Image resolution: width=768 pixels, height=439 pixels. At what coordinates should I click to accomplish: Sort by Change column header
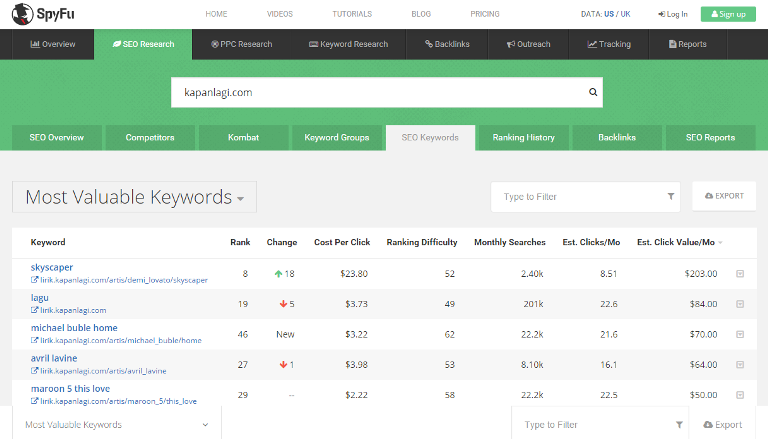pyautogui.click(x=282, y=242)
